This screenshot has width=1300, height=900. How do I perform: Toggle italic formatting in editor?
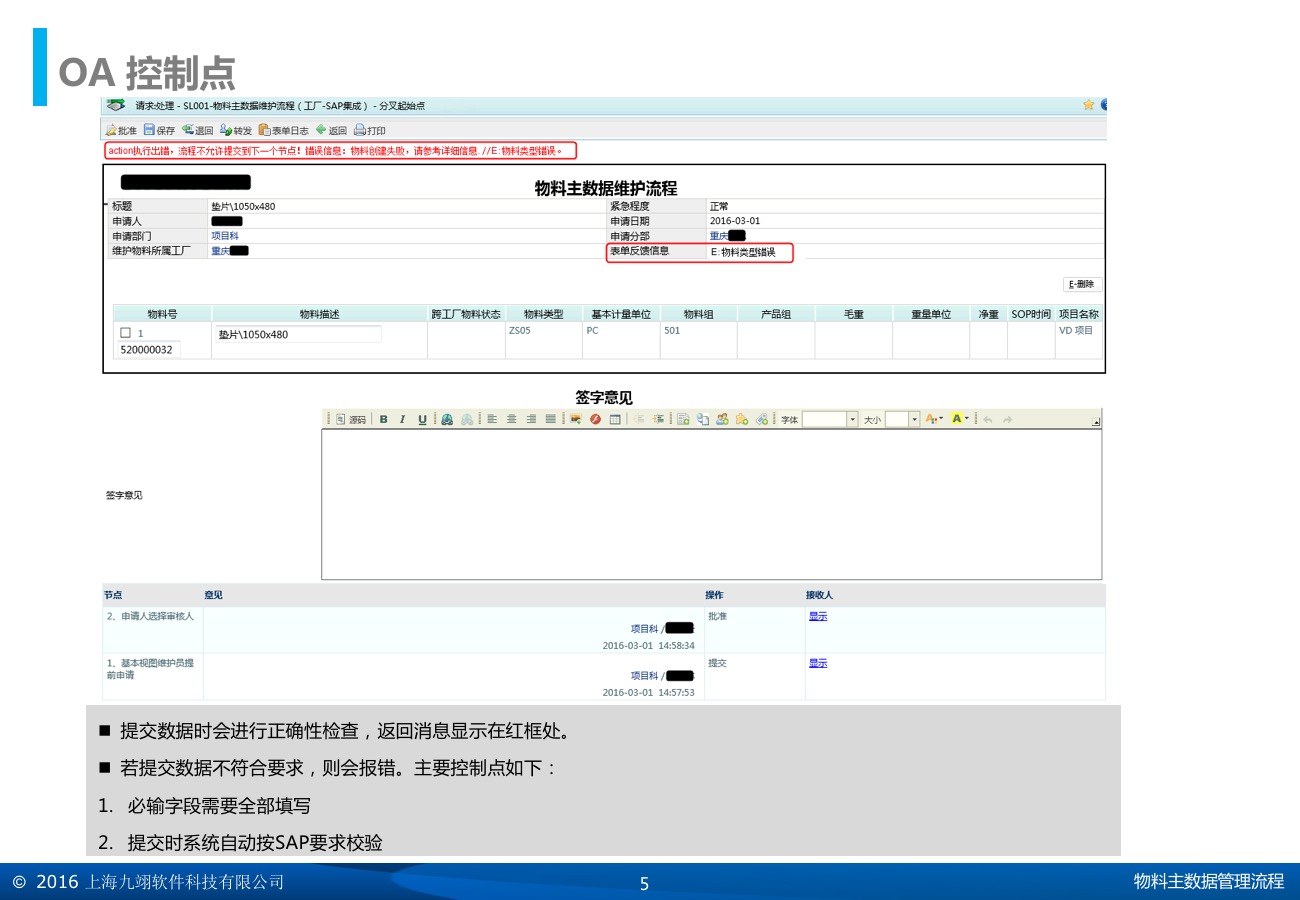402,419
